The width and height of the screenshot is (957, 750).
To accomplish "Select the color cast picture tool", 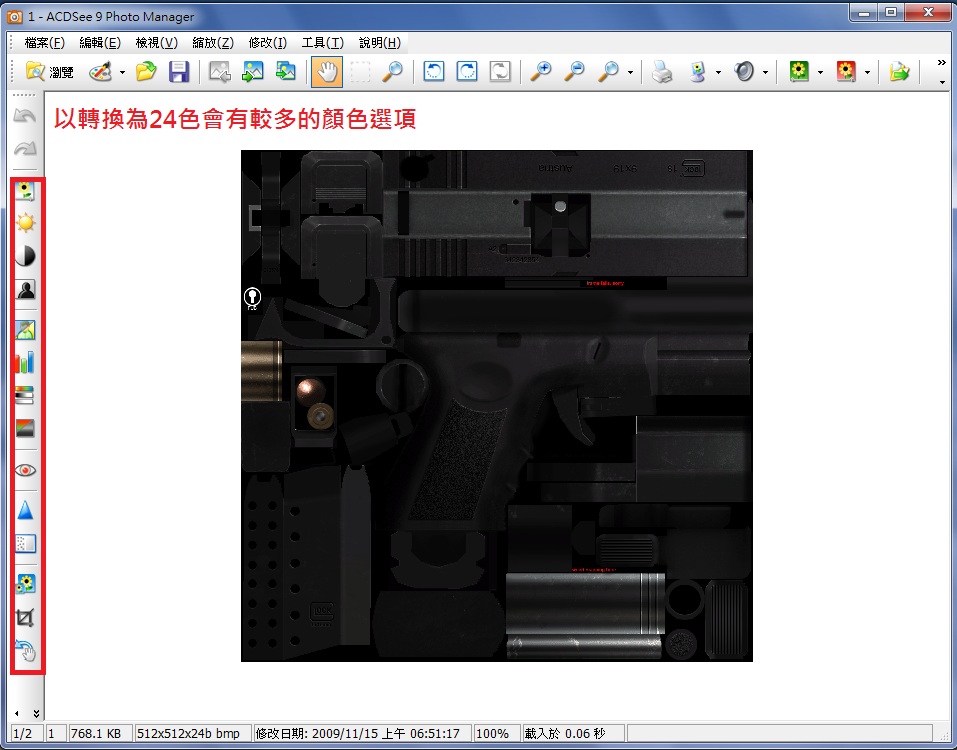I will [x=25, y=330].
